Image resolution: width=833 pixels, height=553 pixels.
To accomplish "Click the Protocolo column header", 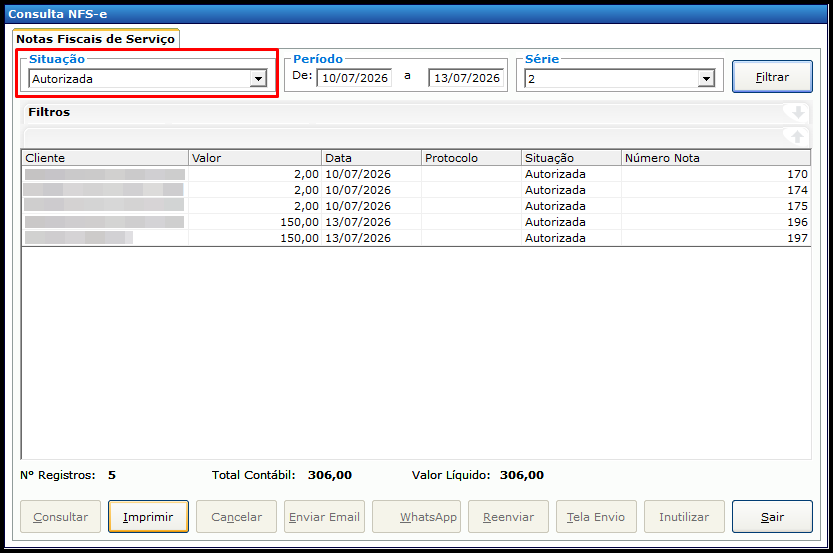I will coord(471,158).
